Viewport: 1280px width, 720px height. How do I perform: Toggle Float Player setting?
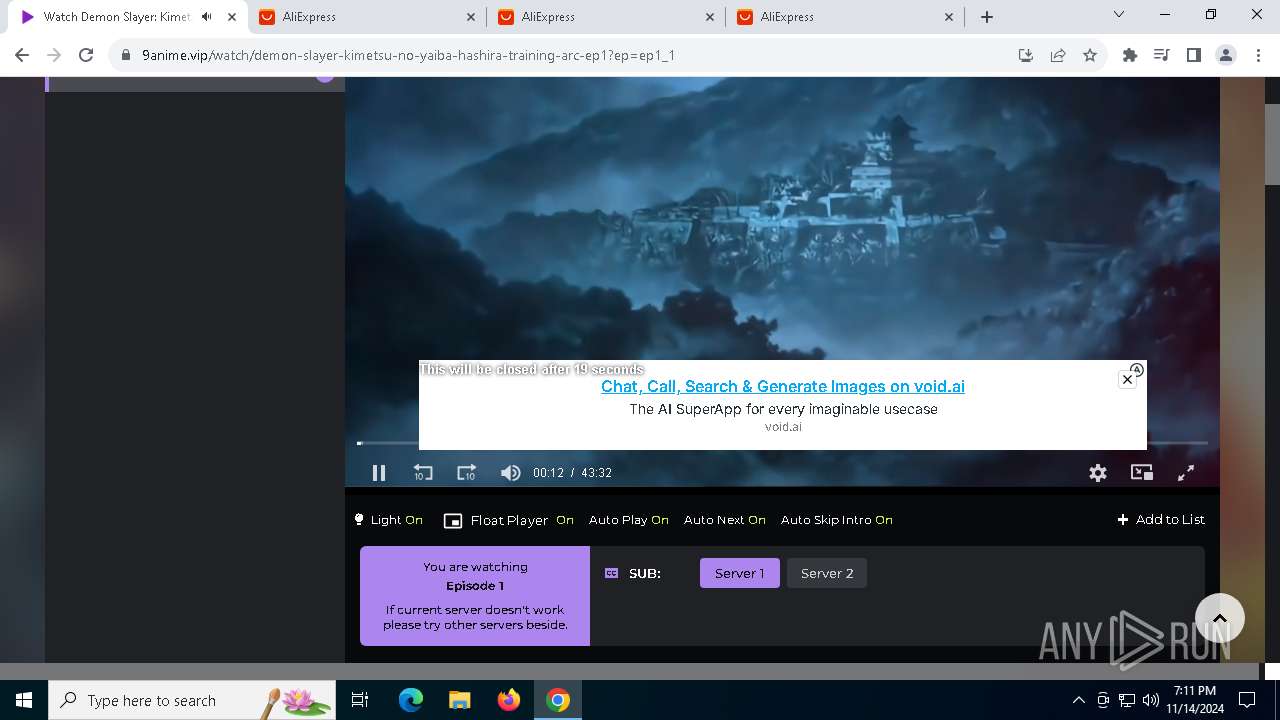tap(509, 520)
